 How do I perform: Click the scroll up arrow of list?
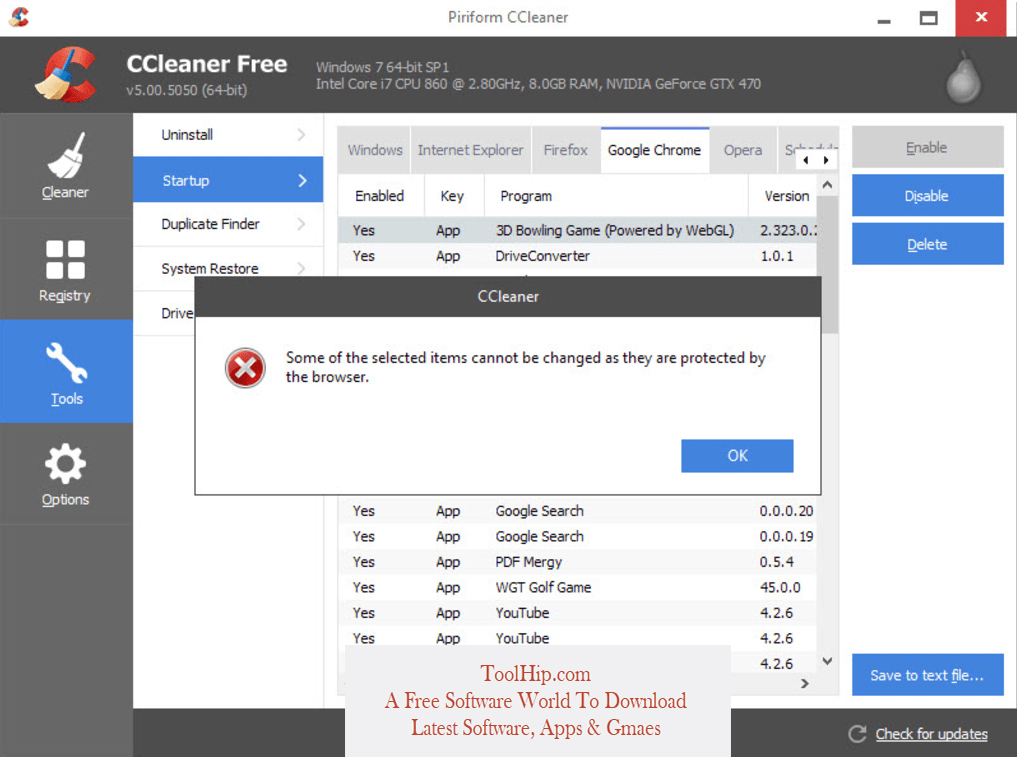coord(827,185)
